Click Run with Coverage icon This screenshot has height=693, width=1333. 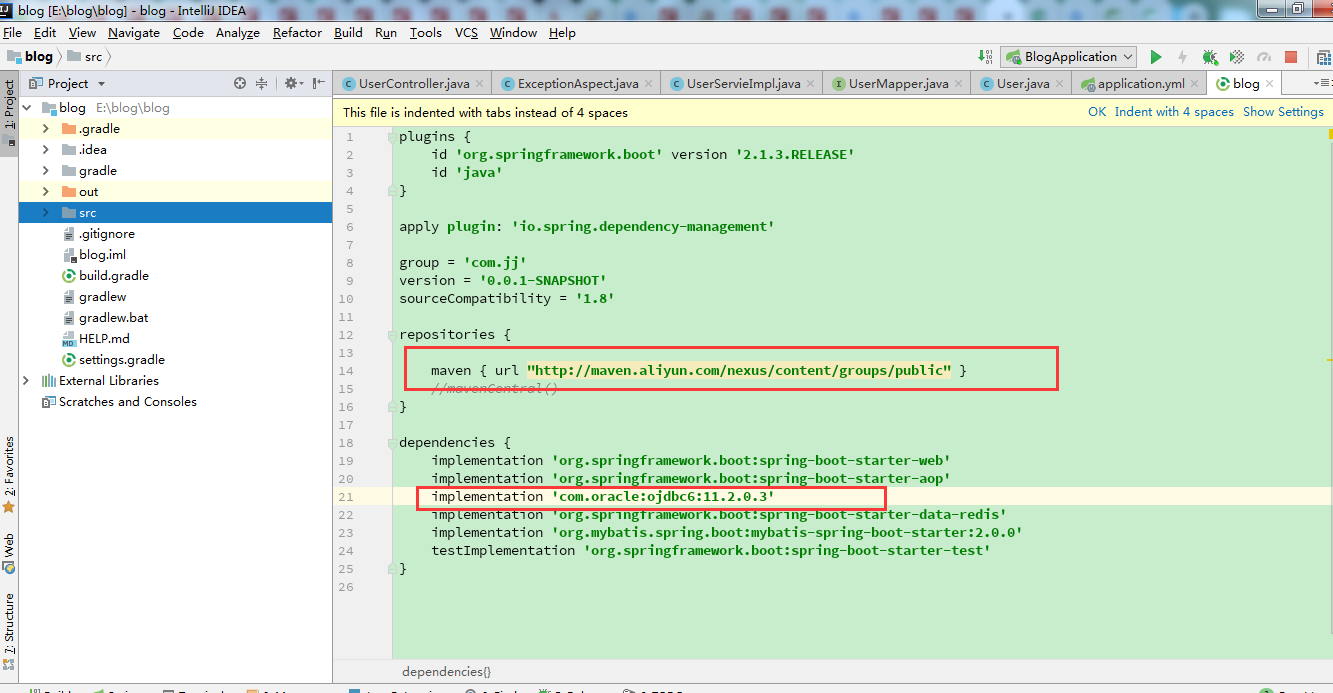[1237, 57]
